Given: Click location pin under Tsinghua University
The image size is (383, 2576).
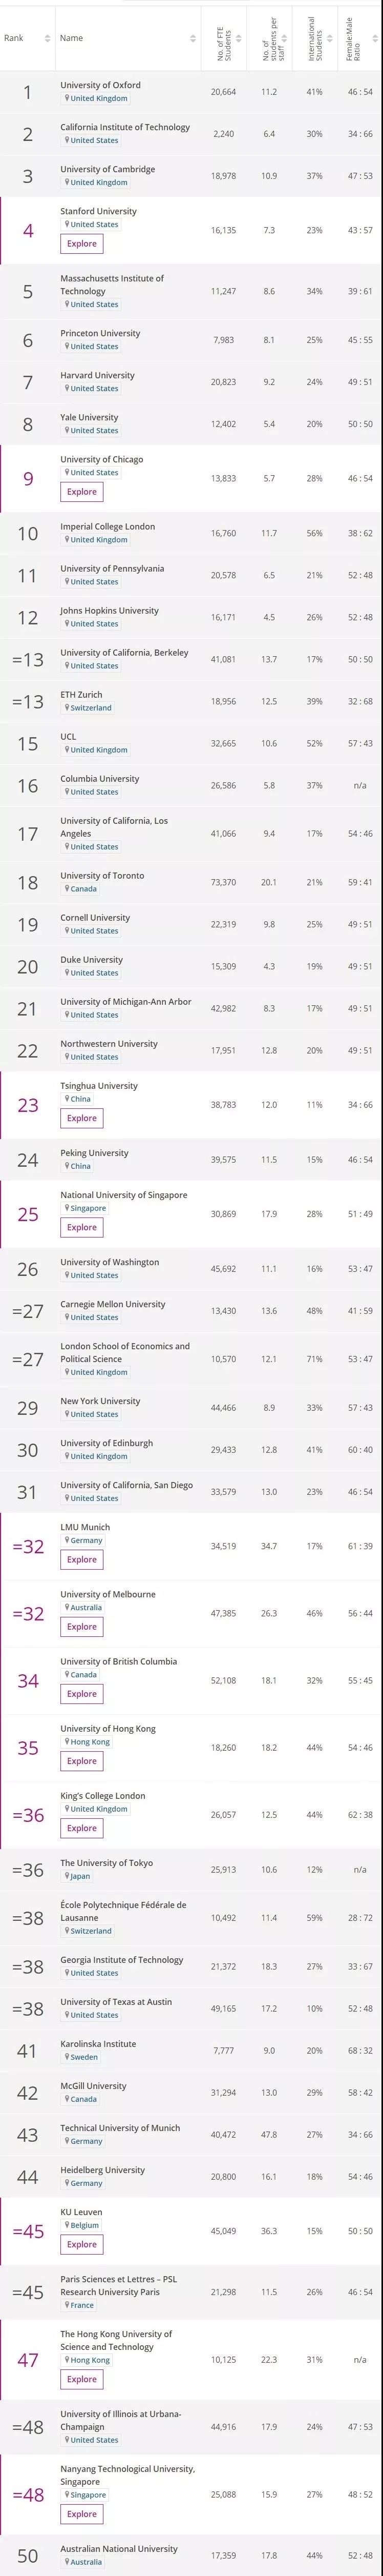Looking at the screenshot, I should (x=66, y=1099).
